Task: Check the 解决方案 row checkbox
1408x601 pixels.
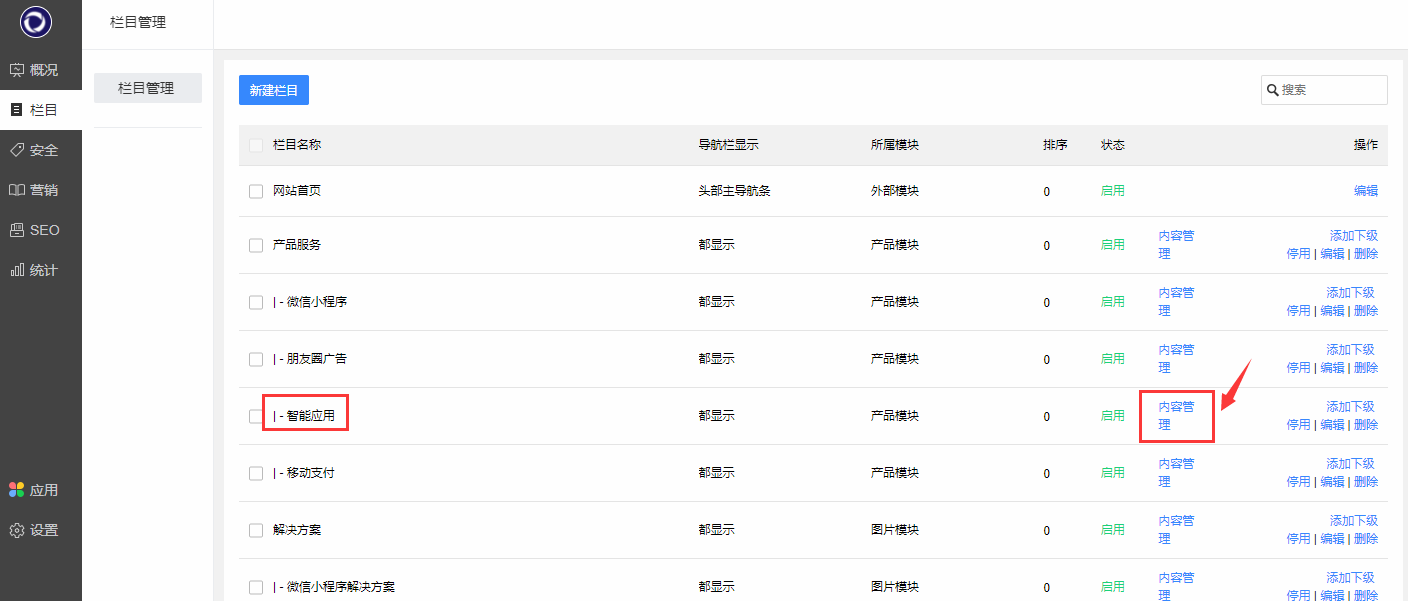Action: (256, 530)
